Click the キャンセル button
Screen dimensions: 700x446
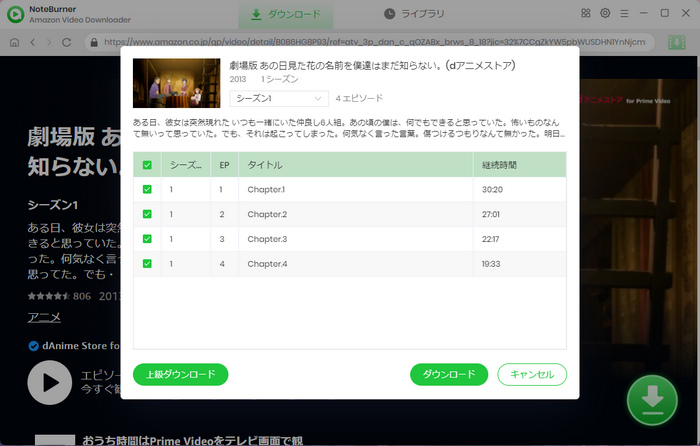[x=532, y=374]
